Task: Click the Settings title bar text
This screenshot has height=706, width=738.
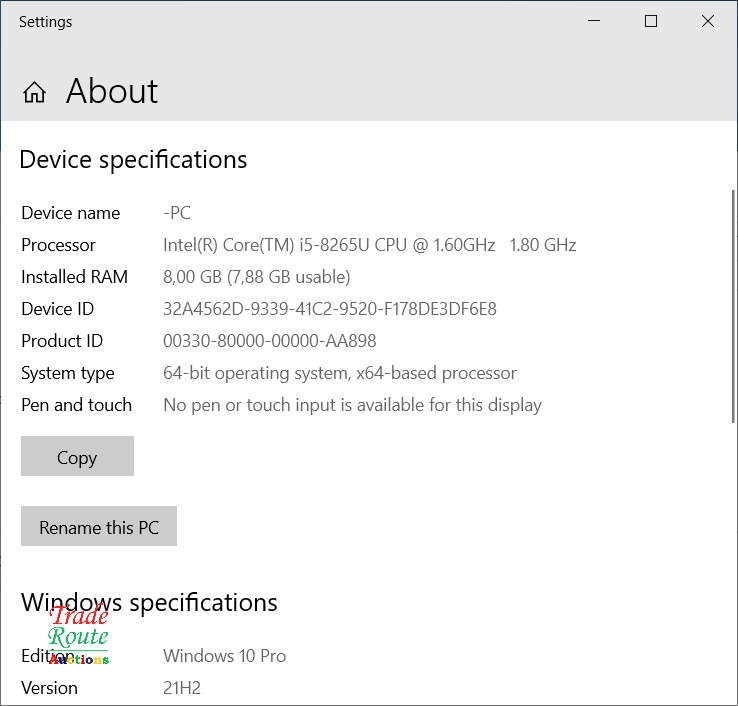Action: 46,22
